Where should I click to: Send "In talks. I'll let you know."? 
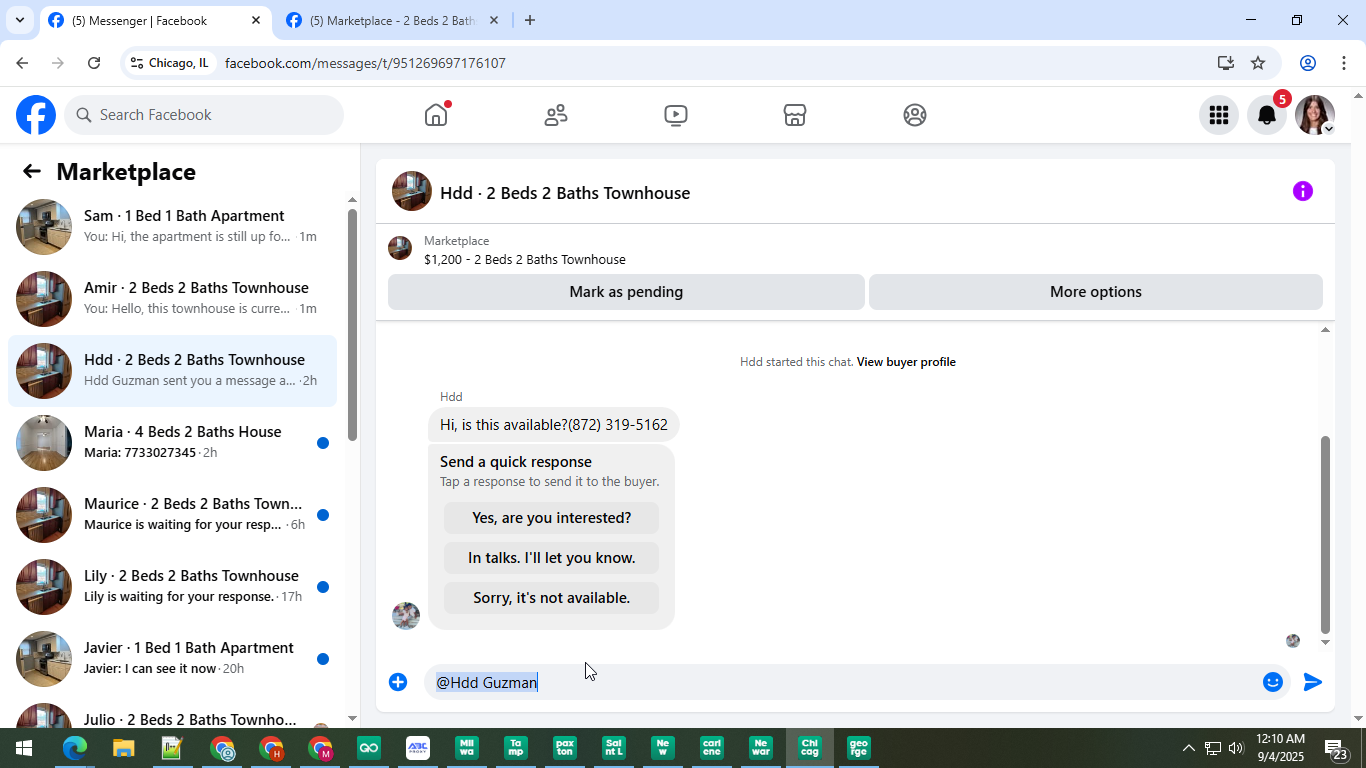(552, 558)
